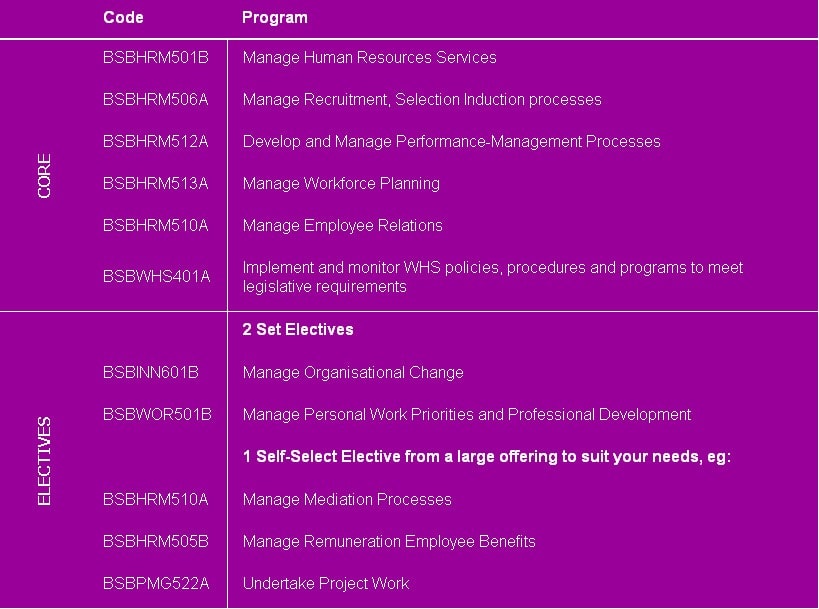Open the Manage Workforce Planning program
Viewport: 819px width, 609px height.
pos(341,184)
